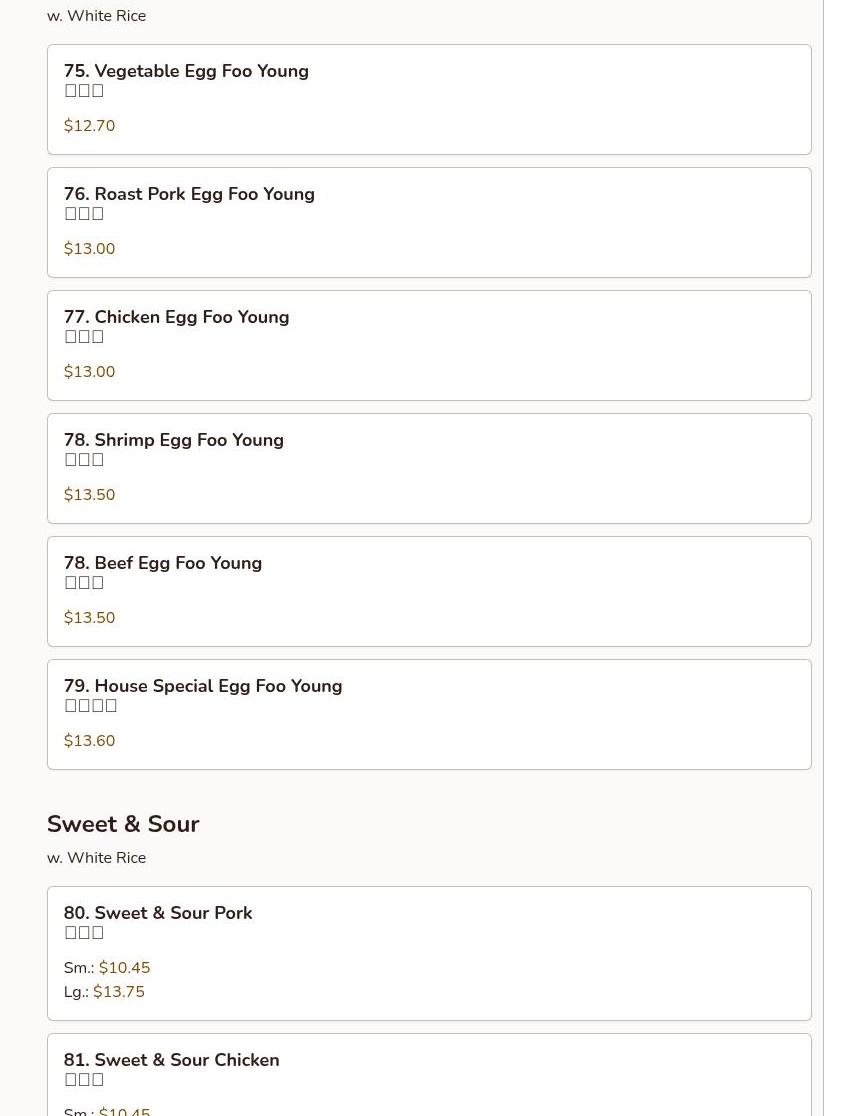Open House Special Egg Foo Young
Screen dimensions: 844x1116
(x=202, y=686)
